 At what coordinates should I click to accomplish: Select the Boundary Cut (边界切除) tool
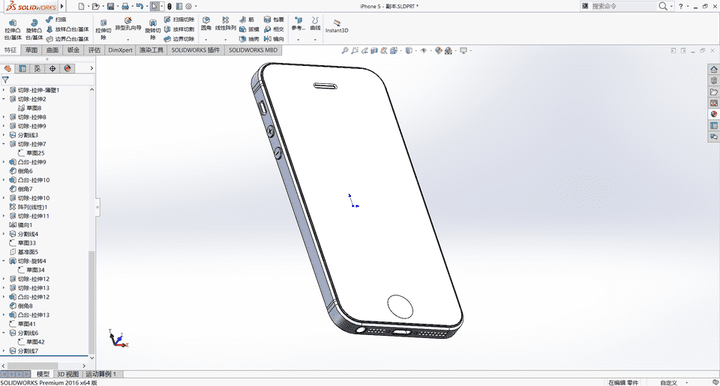click(179, 39)
